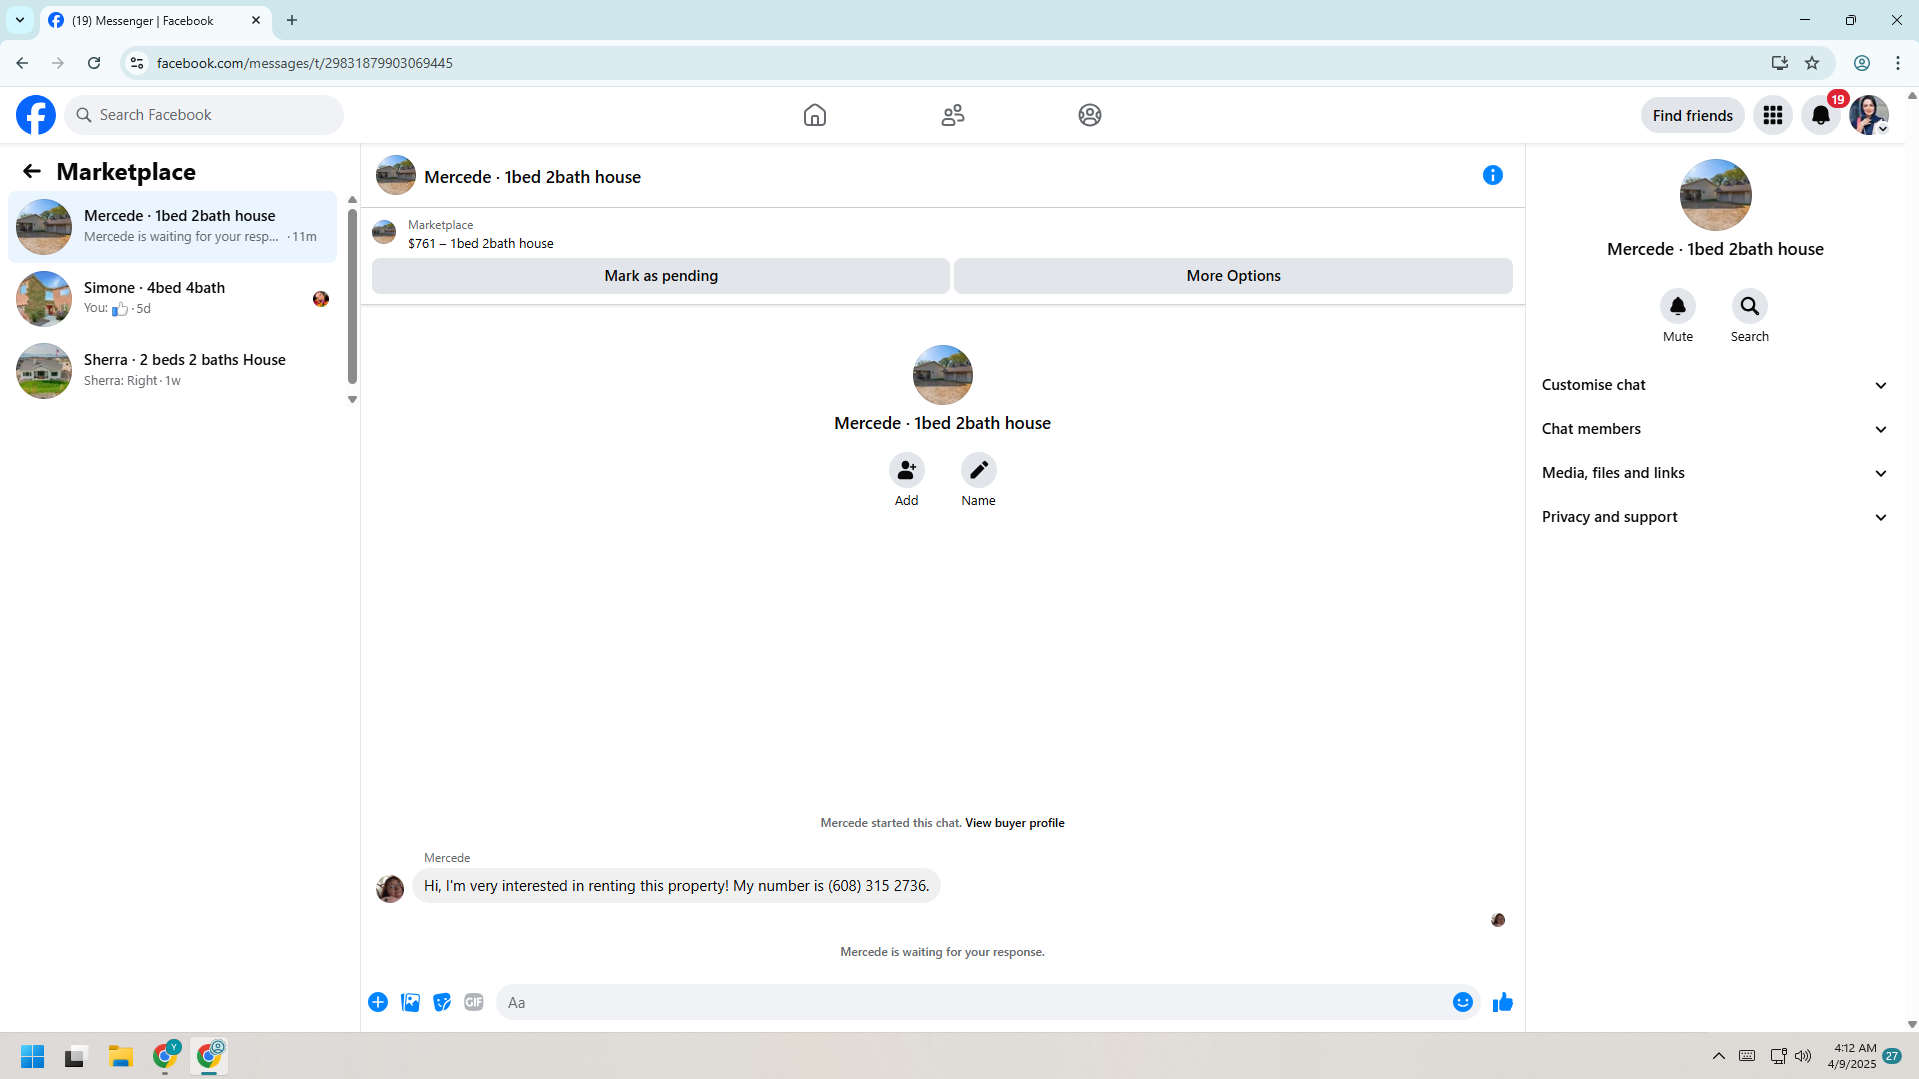View site information in address bar
This screenshot has width=1919, height=1079.
(137, 63)
